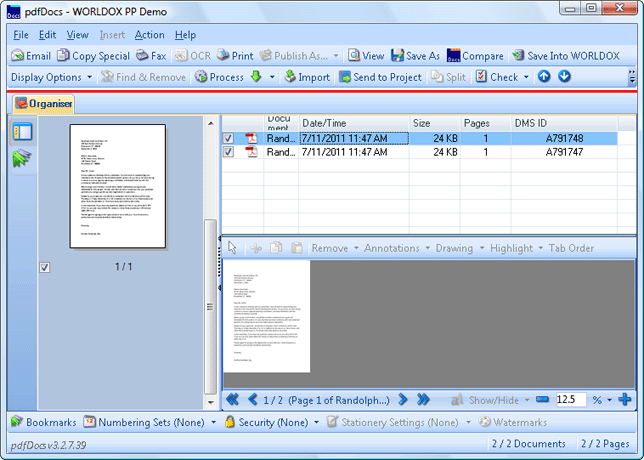Uncheck the document row A791748 checkbox
The width and height of the screenshot is (644, 460).
(228, 138)
